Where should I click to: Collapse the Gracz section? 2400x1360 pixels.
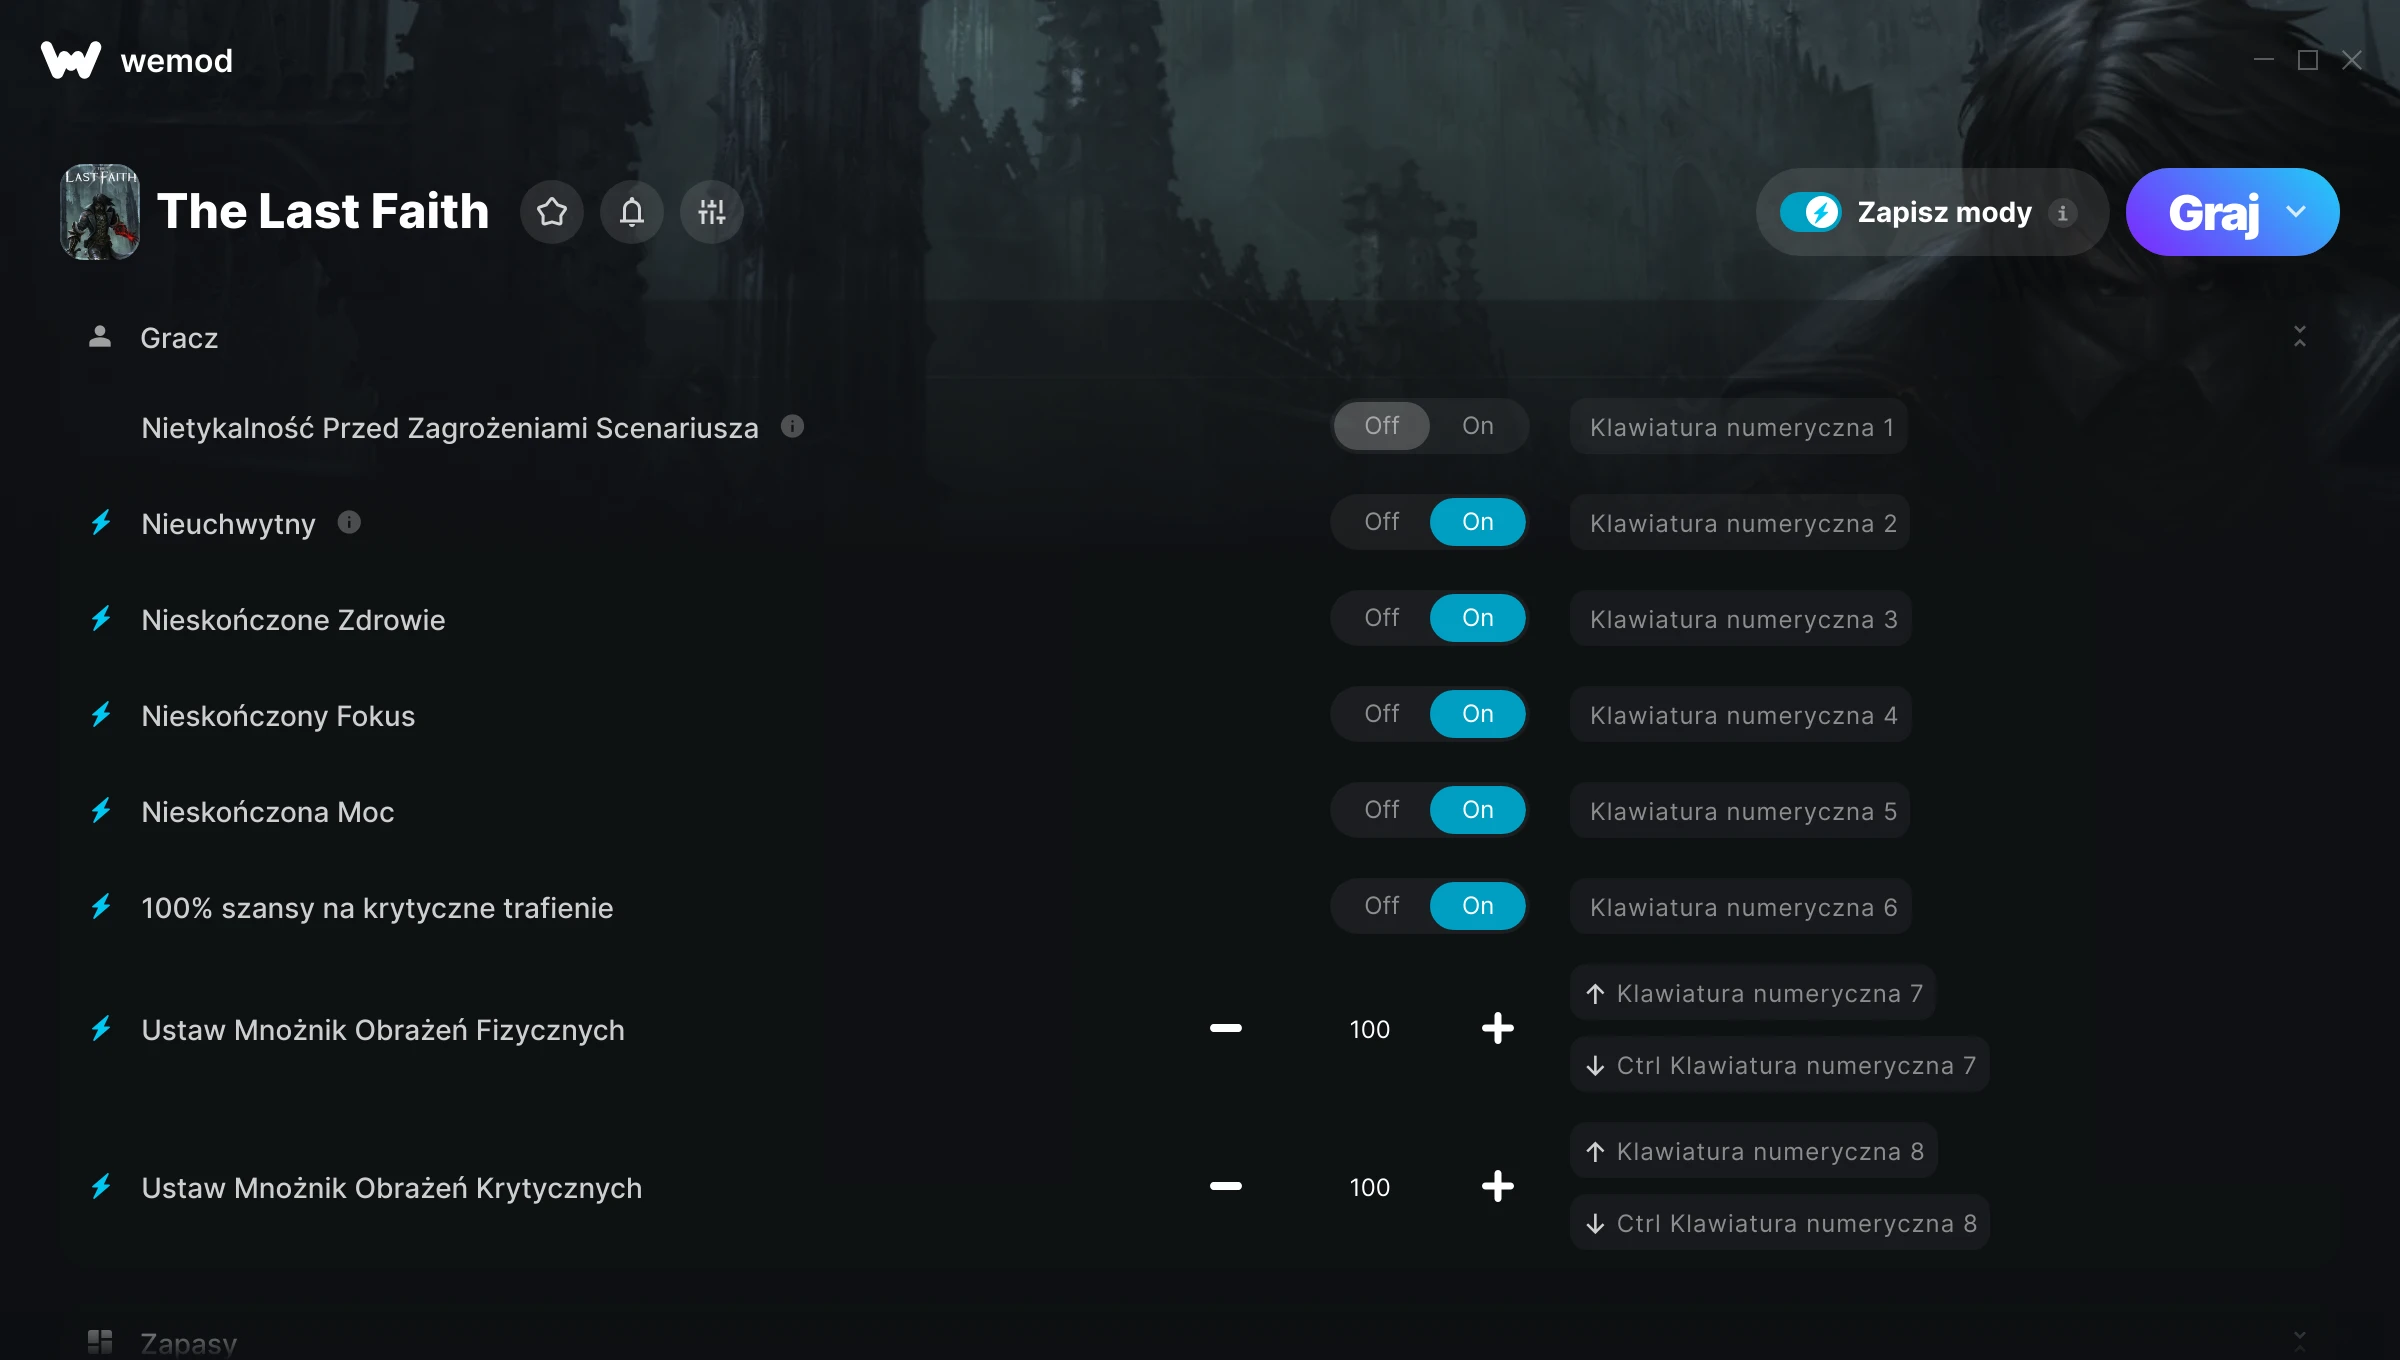pos(2300,337)
